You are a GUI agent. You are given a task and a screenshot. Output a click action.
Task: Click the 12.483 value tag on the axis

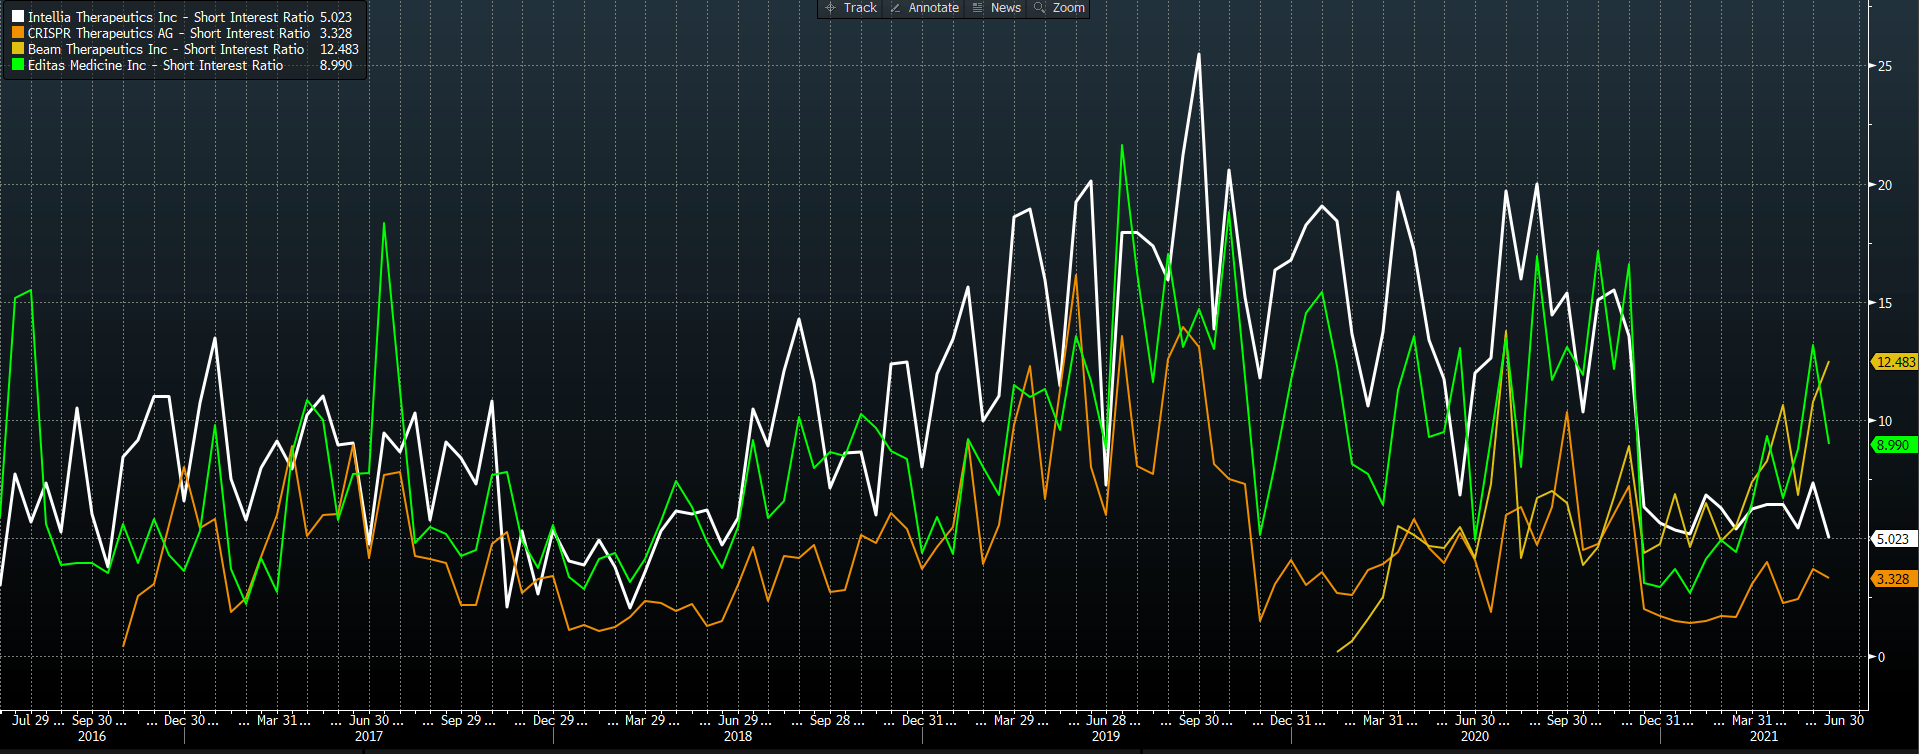pos(1895,362)
